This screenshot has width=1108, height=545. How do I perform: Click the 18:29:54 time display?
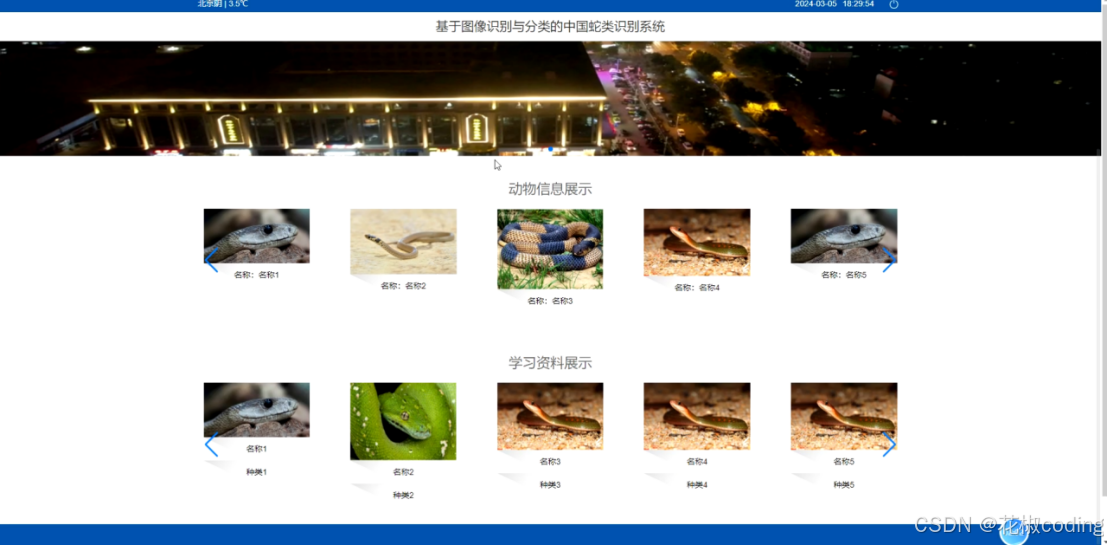pos(859,4)
